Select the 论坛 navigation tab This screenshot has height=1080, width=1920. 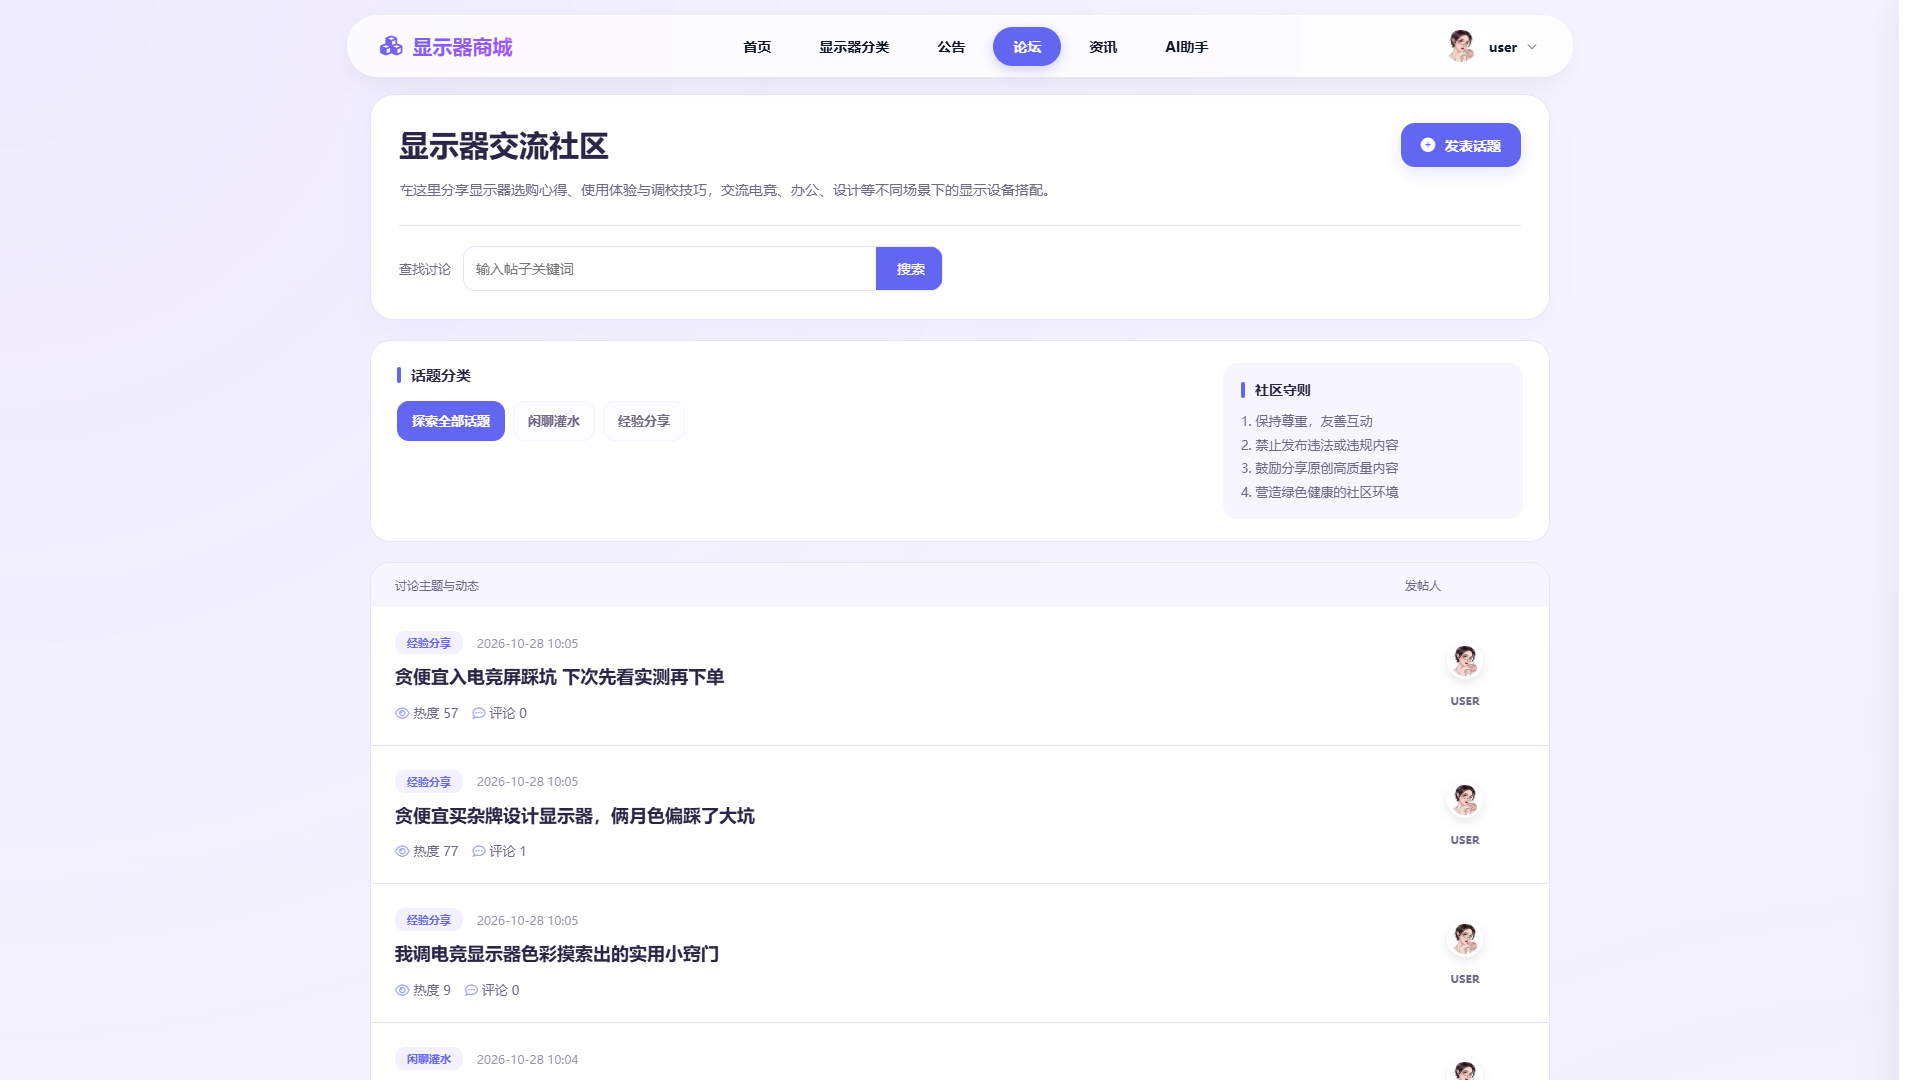(1027, 47)
